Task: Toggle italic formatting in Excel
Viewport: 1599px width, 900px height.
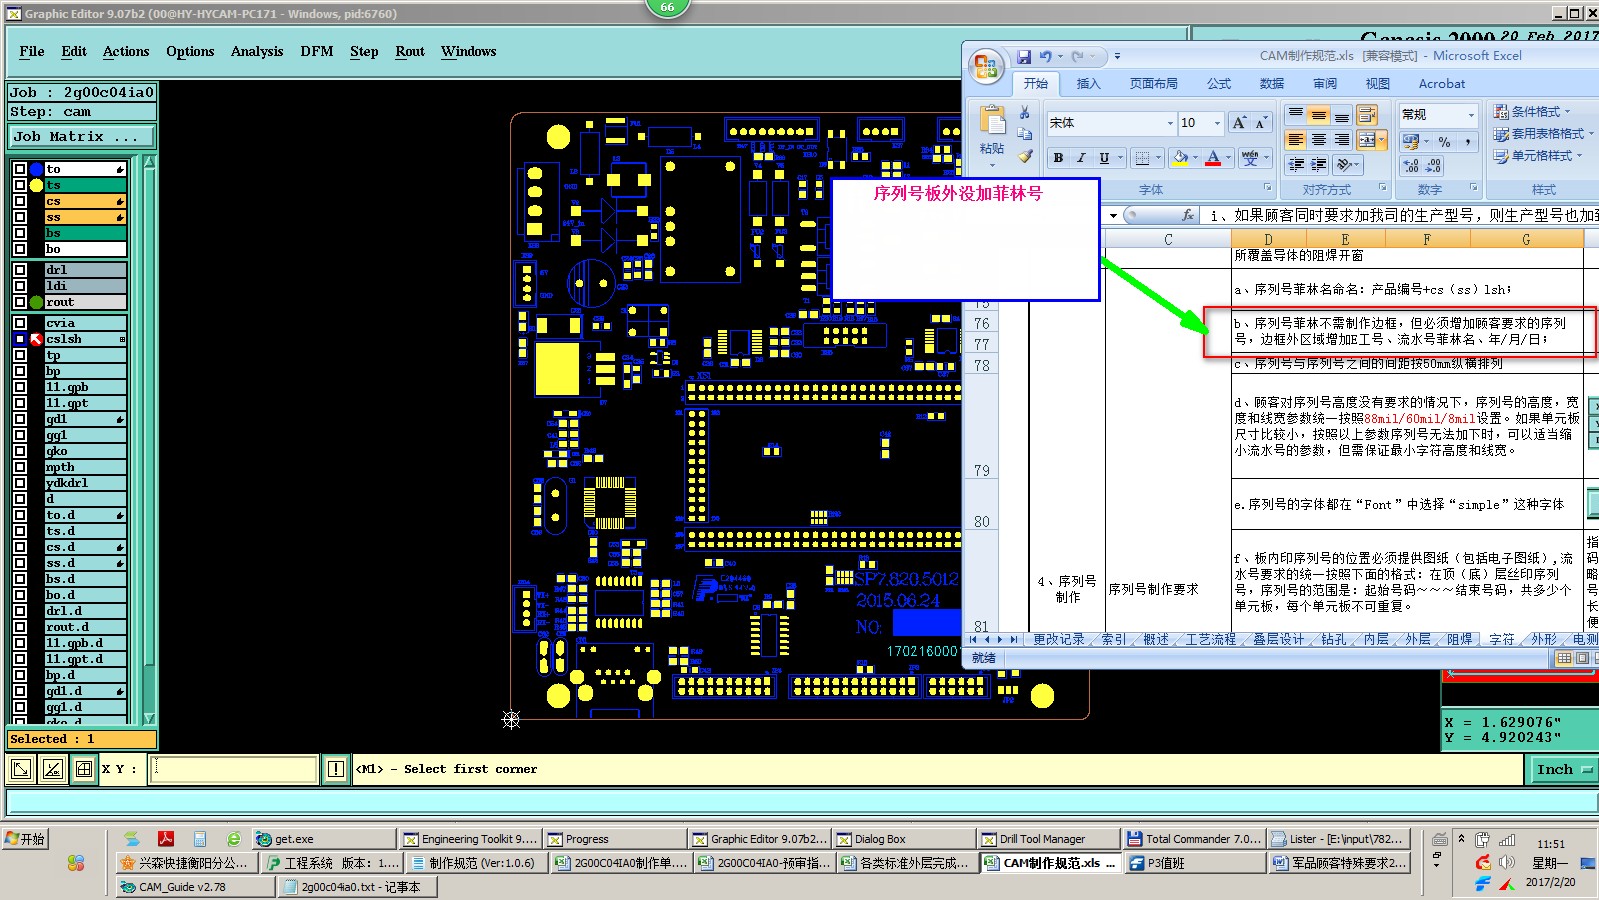Action: [1081, 158]
